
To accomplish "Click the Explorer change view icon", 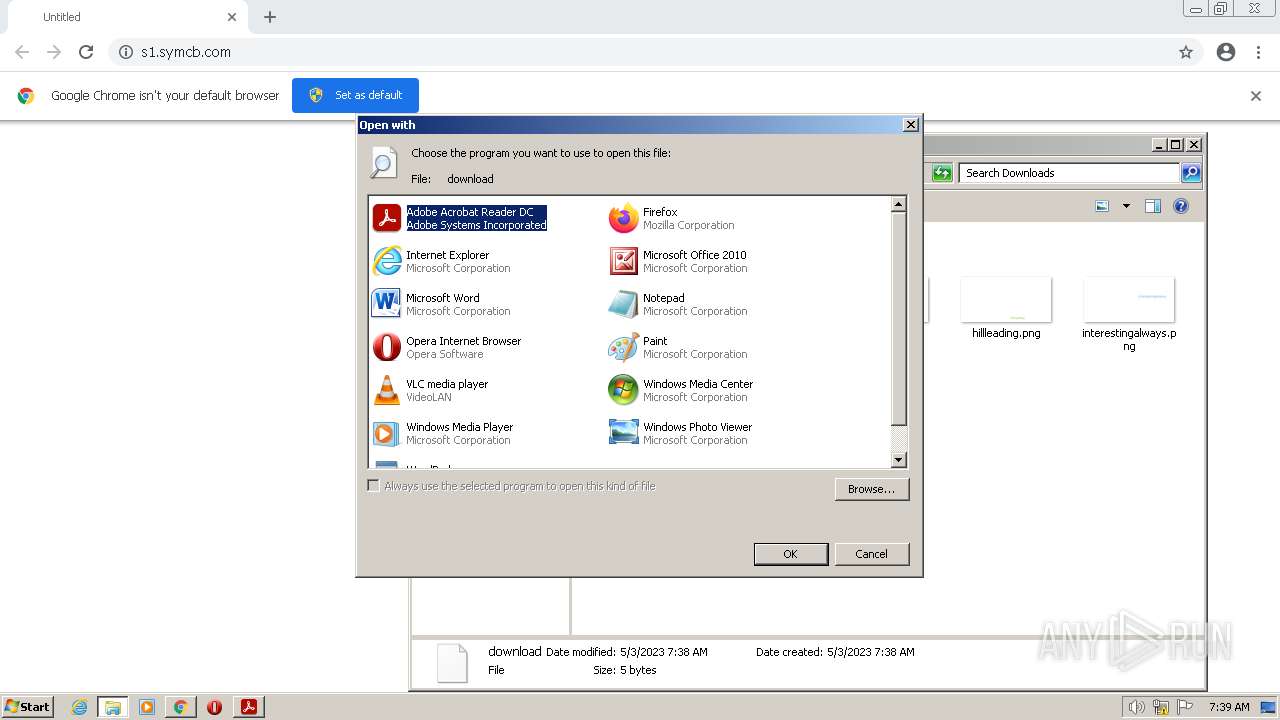I will (1102, 206).
